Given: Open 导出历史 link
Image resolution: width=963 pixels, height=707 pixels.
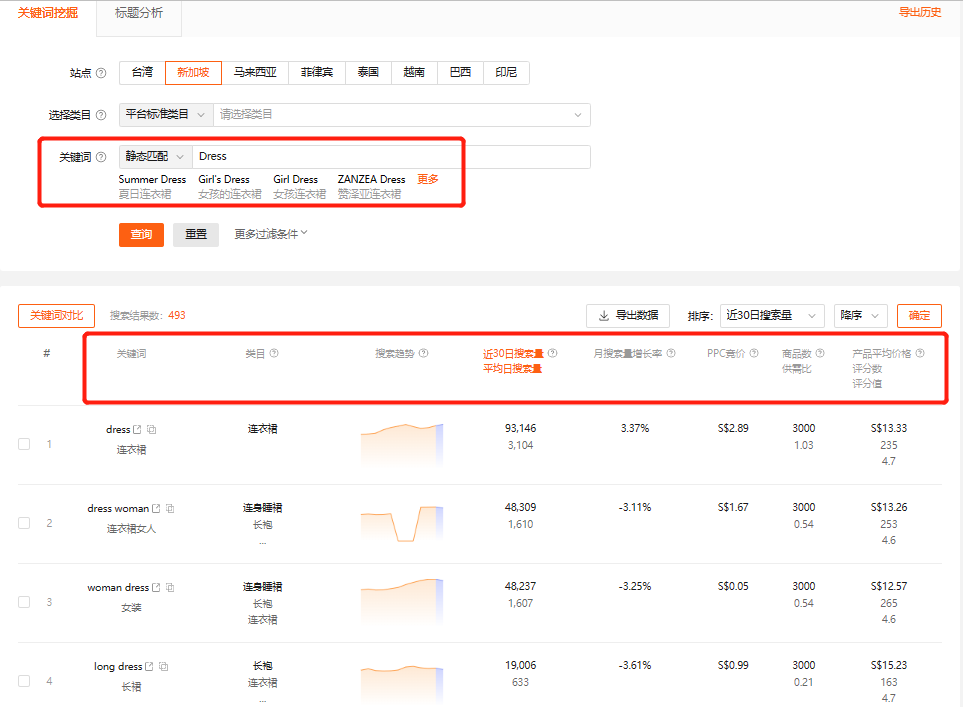Looking at the screenshot, I should [x=919, y=12].
